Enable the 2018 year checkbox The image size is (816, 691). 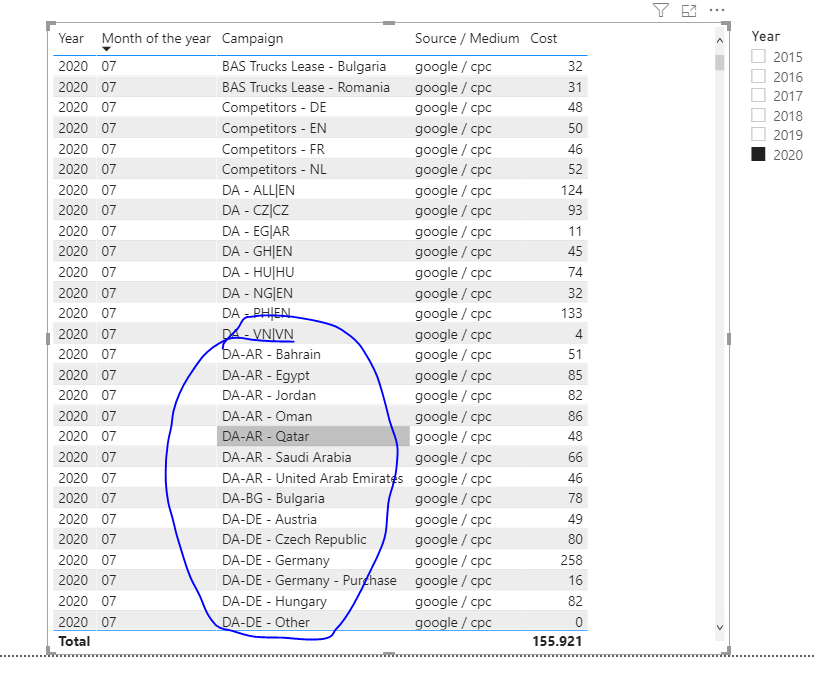(x=758, y=115)
